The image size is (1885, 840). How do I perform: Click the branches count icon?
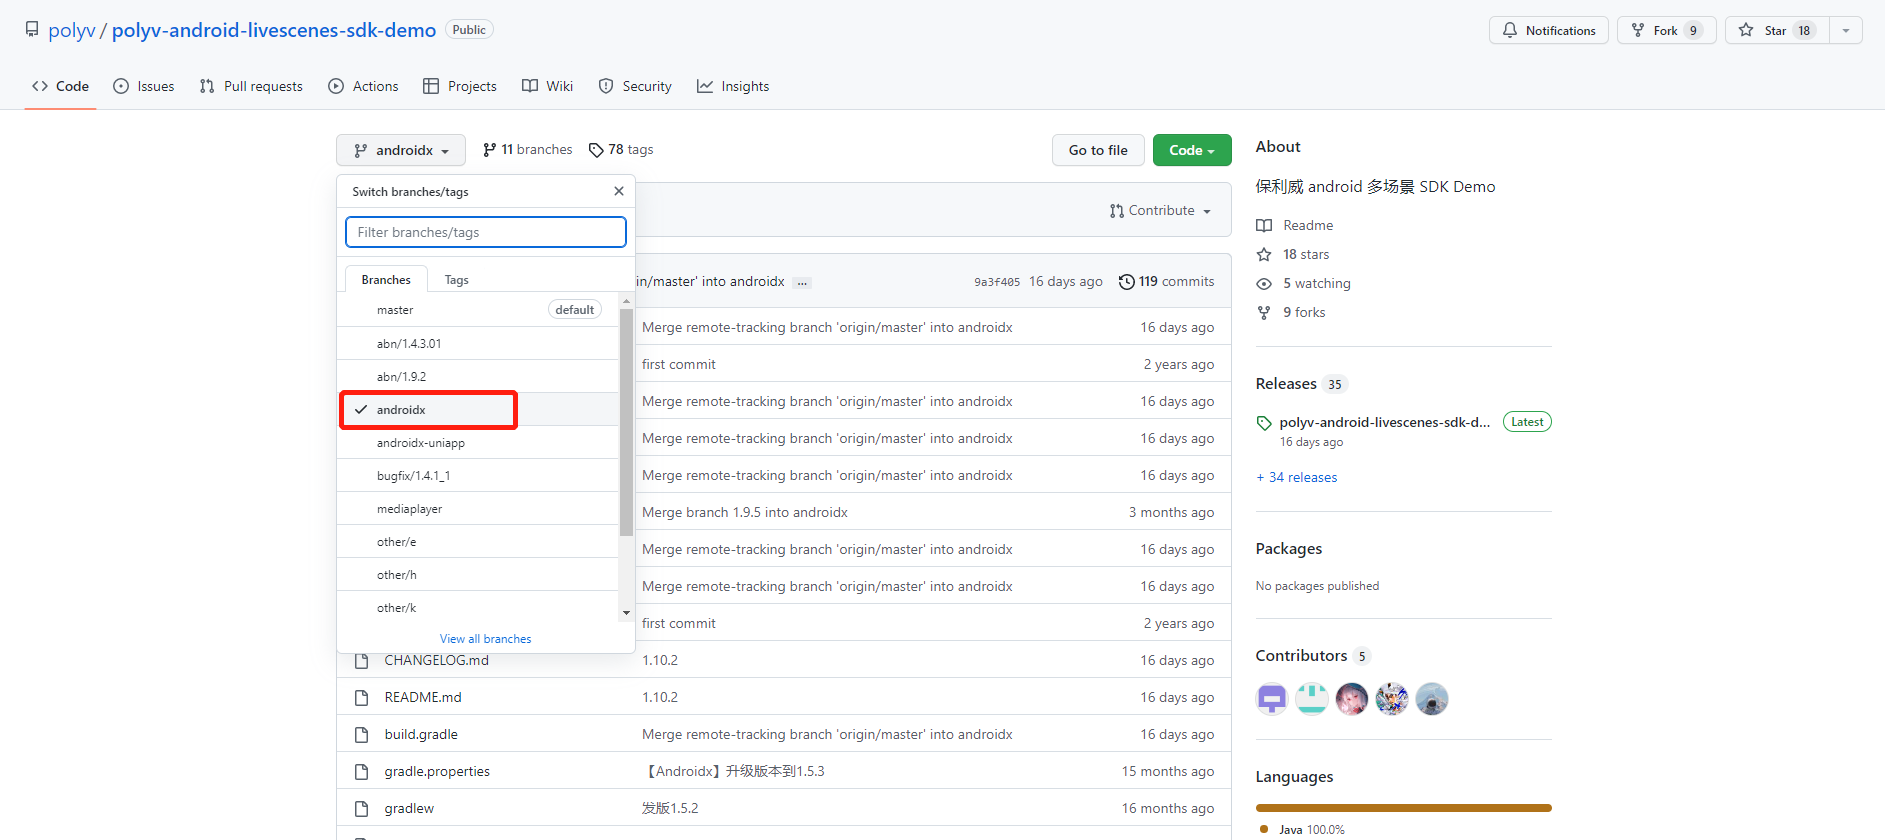coord(489,150)
